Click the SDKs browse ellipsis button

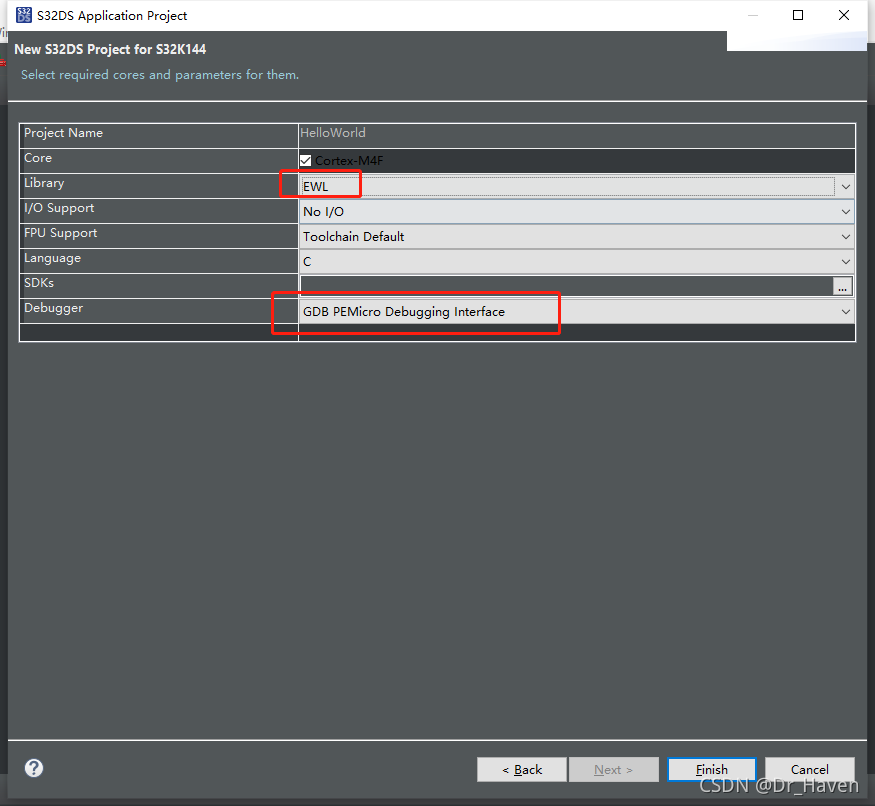(x=842, y=286)
